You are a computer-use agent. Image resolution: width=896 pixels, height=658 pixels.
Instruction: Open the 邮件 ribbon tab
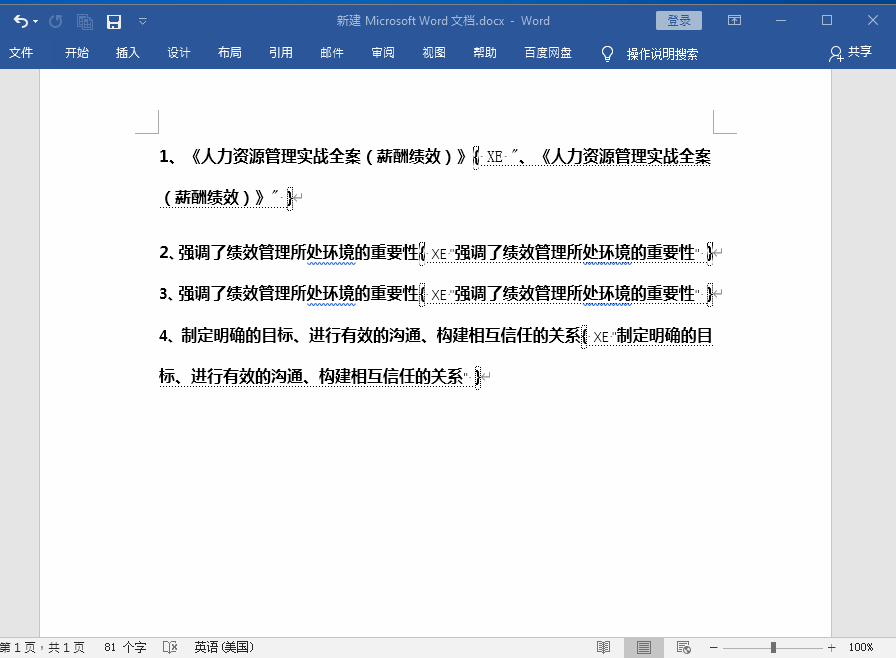coord(332,53)
